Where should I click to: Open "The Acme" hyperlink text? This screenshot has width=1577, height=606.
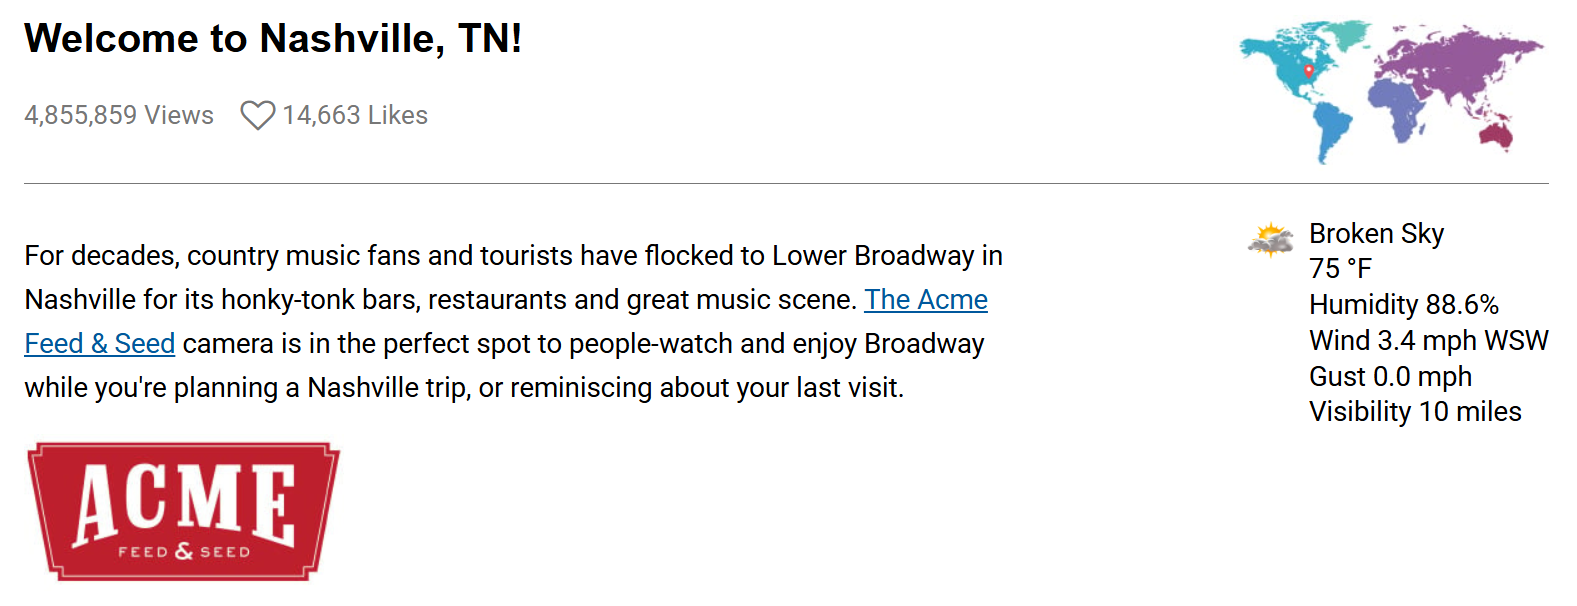[x=926, y=300]
